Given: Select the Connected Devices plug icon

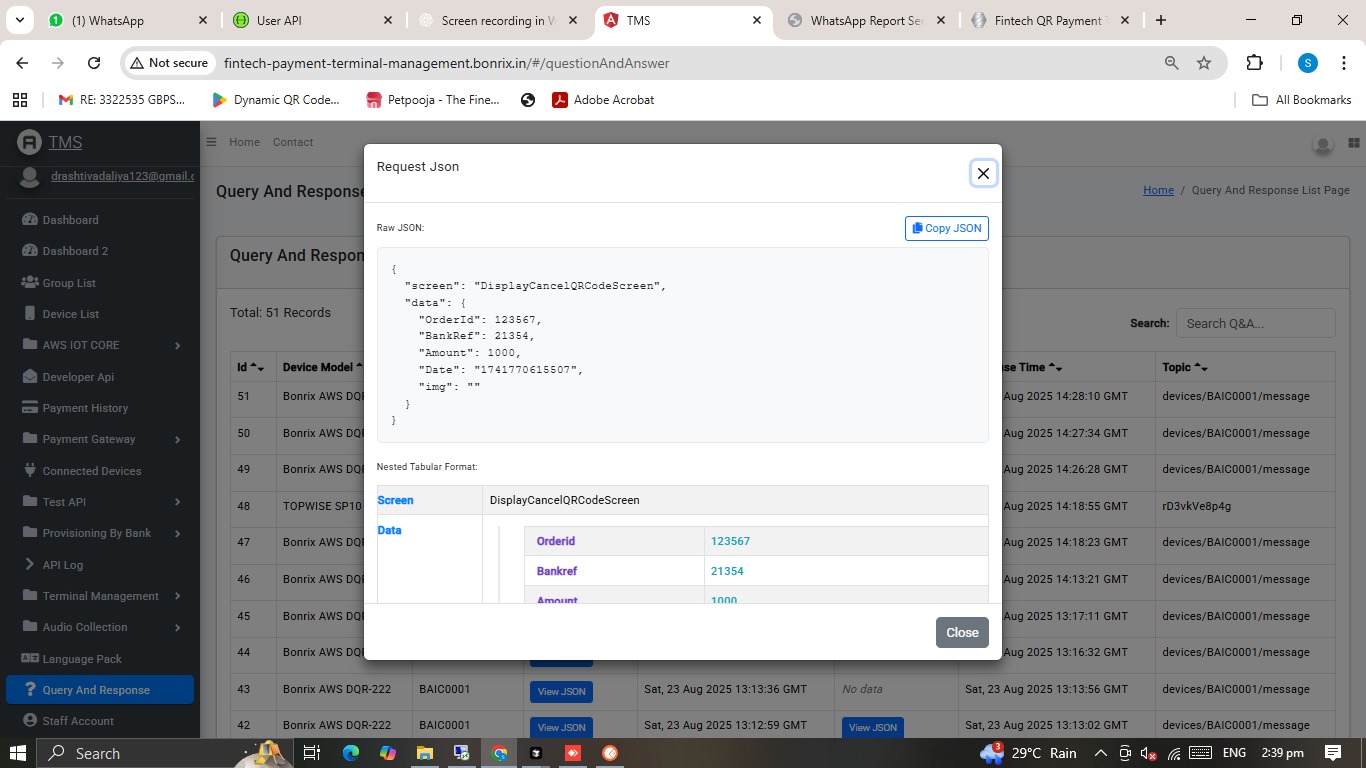Looking at the screenshot, I should 30,470.
